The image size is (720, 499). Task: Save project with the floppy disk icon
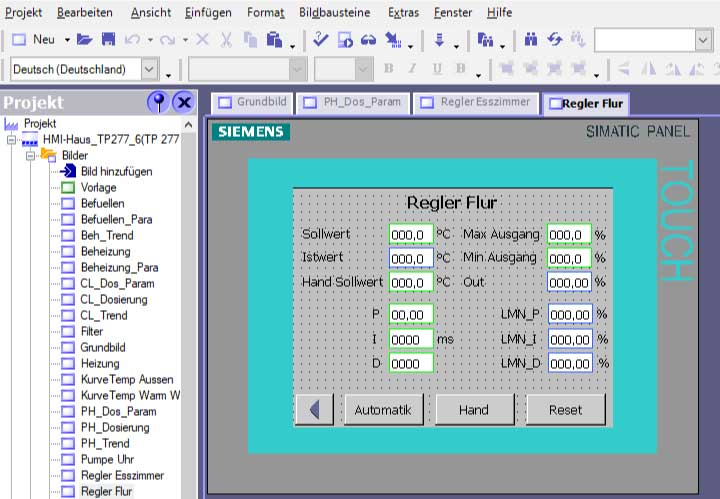click(108, 40)
